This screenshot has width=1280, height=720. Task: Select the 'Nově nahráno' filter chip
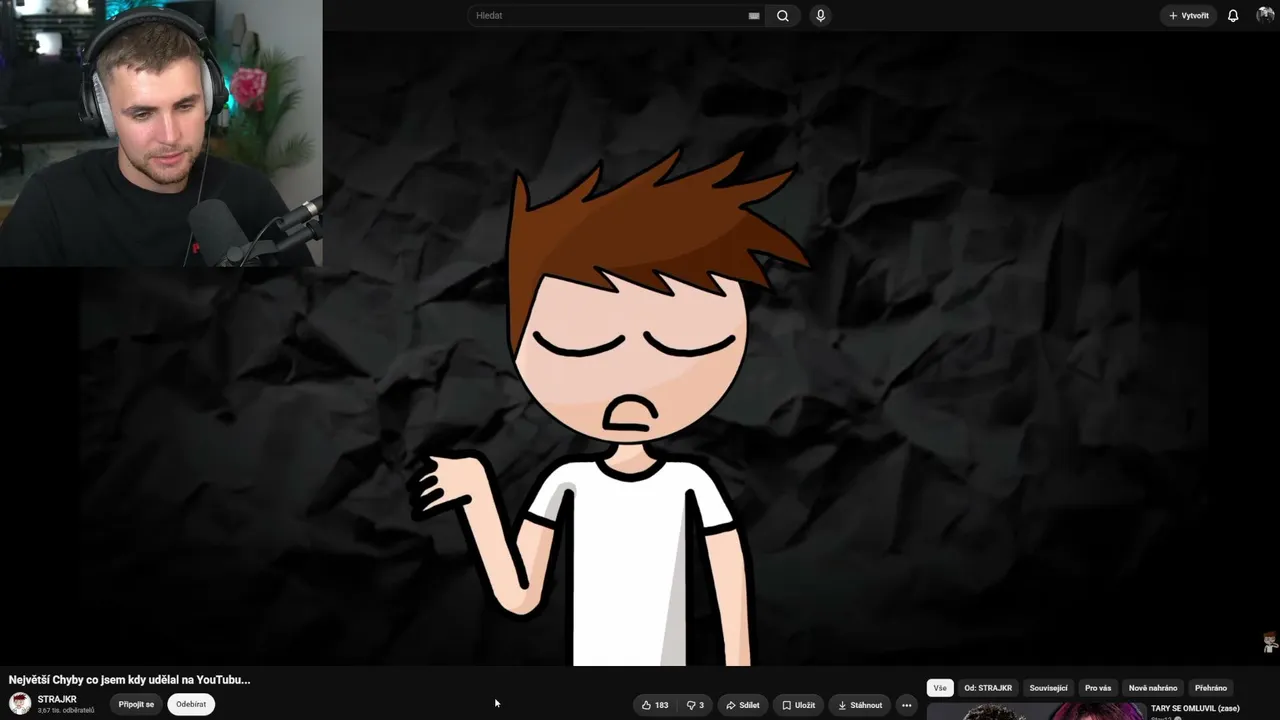[x=1153, y=688]
